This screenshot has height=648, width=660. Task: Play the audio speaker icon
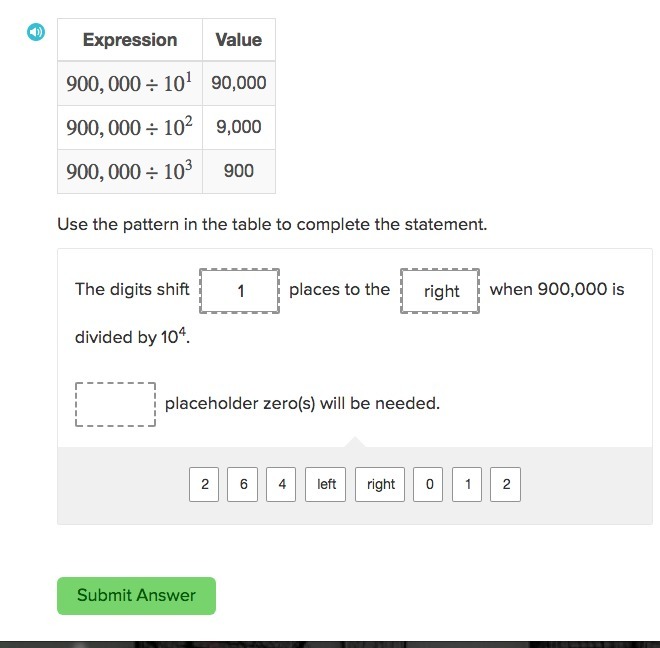(36, 32)
